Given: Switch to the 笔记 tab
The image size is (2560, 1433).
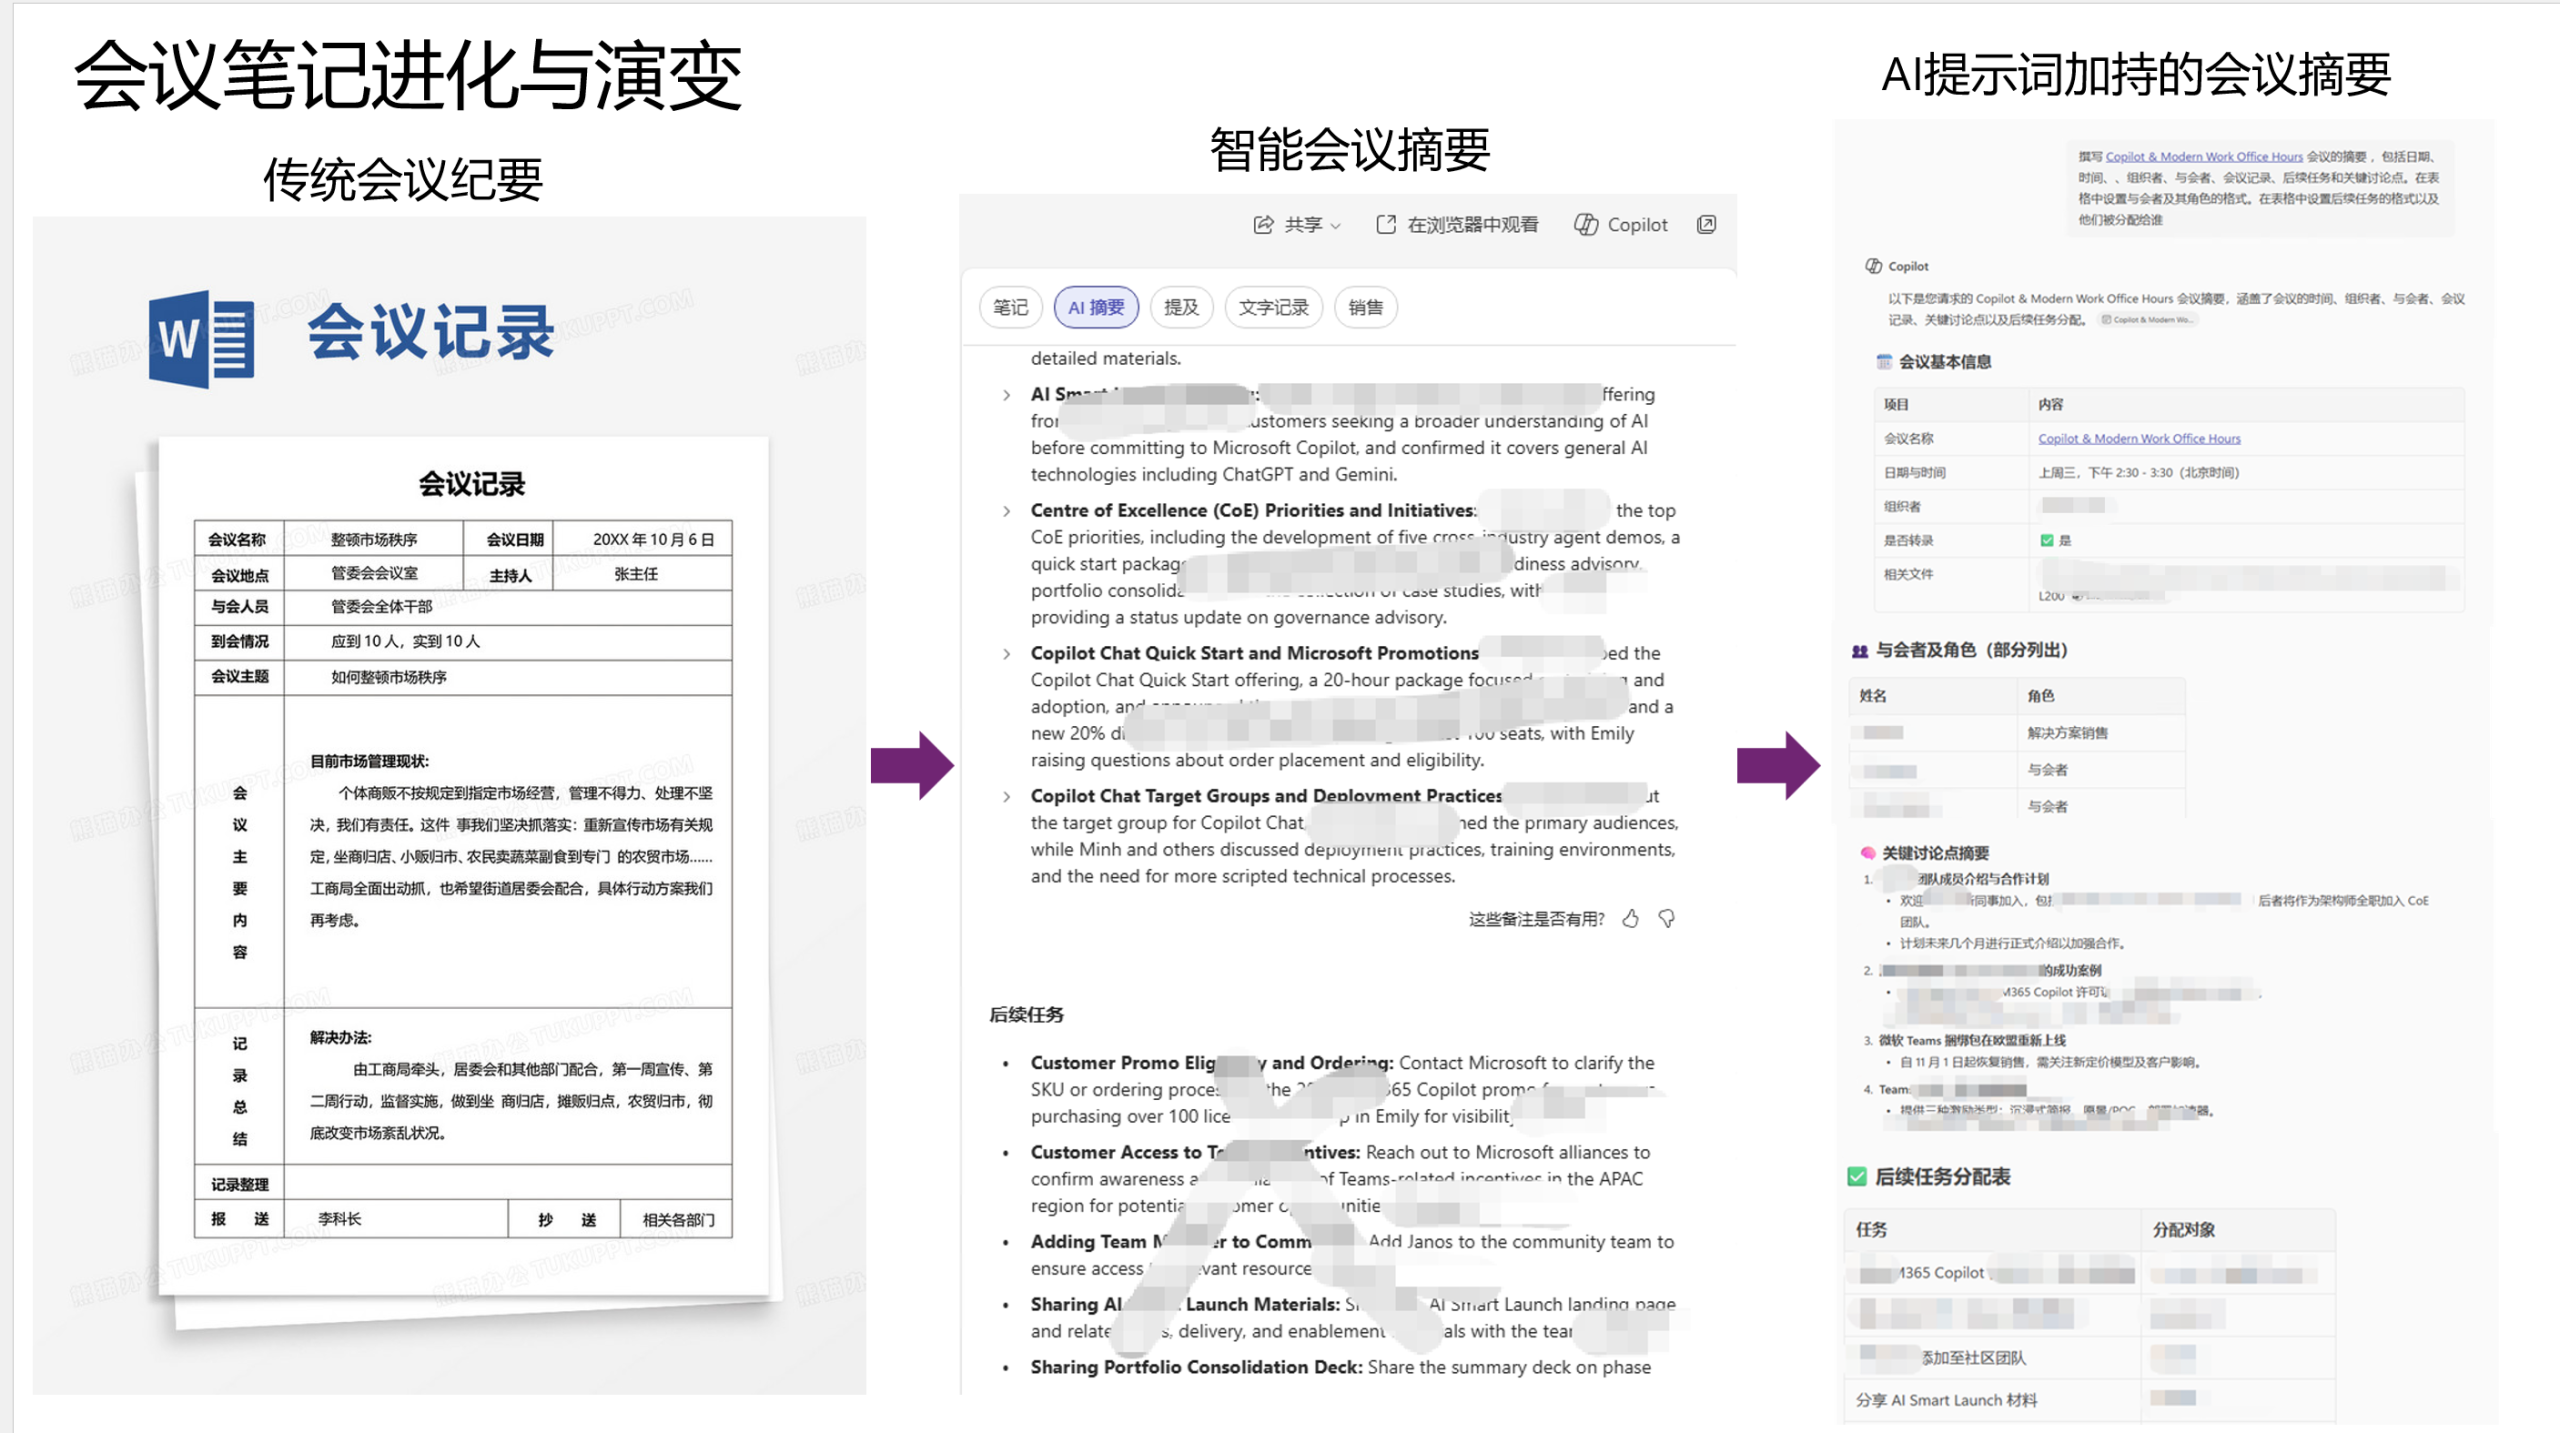Looking at the screenshot, I should tap(1010, 307).
